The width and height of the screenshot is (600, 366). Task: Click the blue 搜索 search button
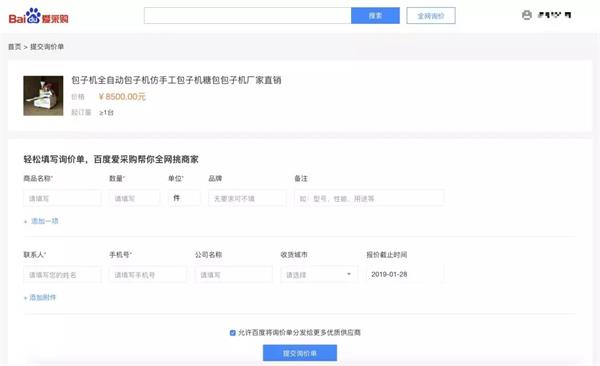[375, 16]
